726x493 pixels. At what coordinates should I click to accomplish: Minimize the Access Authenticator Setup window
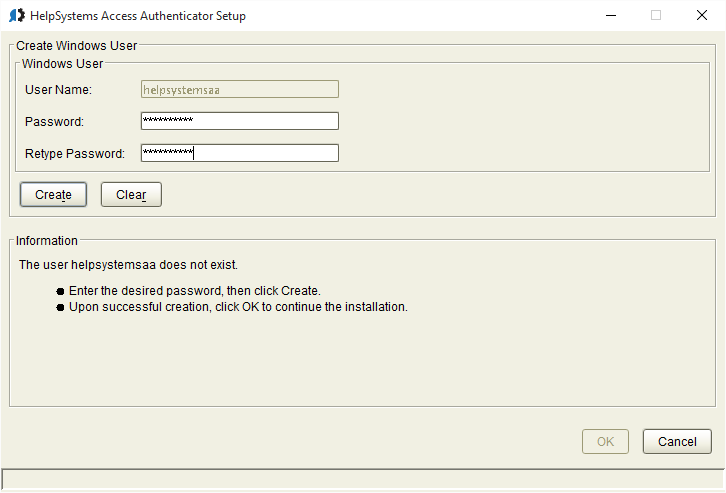pos(610,16)
